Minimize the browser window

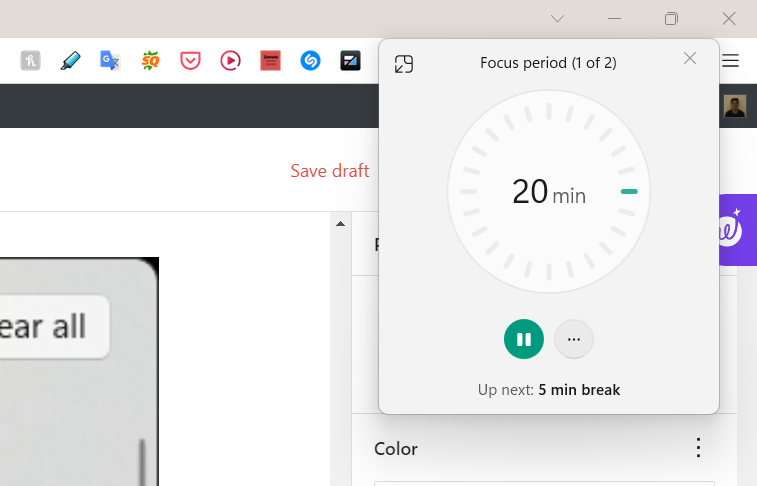coord(615,19)
